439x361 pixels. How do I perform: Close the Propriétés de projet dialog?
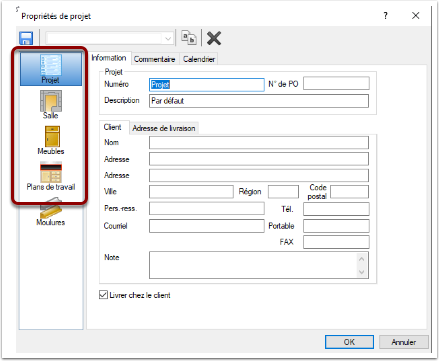[415, 15]
